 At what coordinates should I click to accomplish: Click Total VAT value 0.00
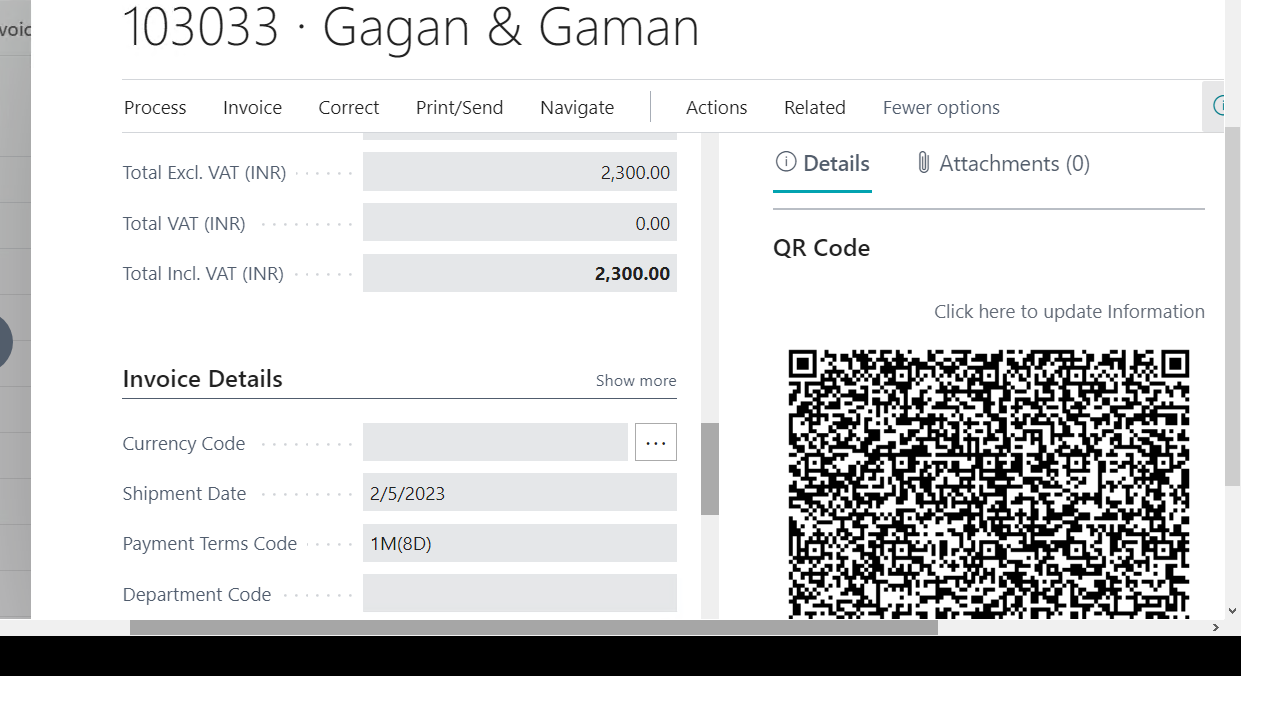pos(520,223)
